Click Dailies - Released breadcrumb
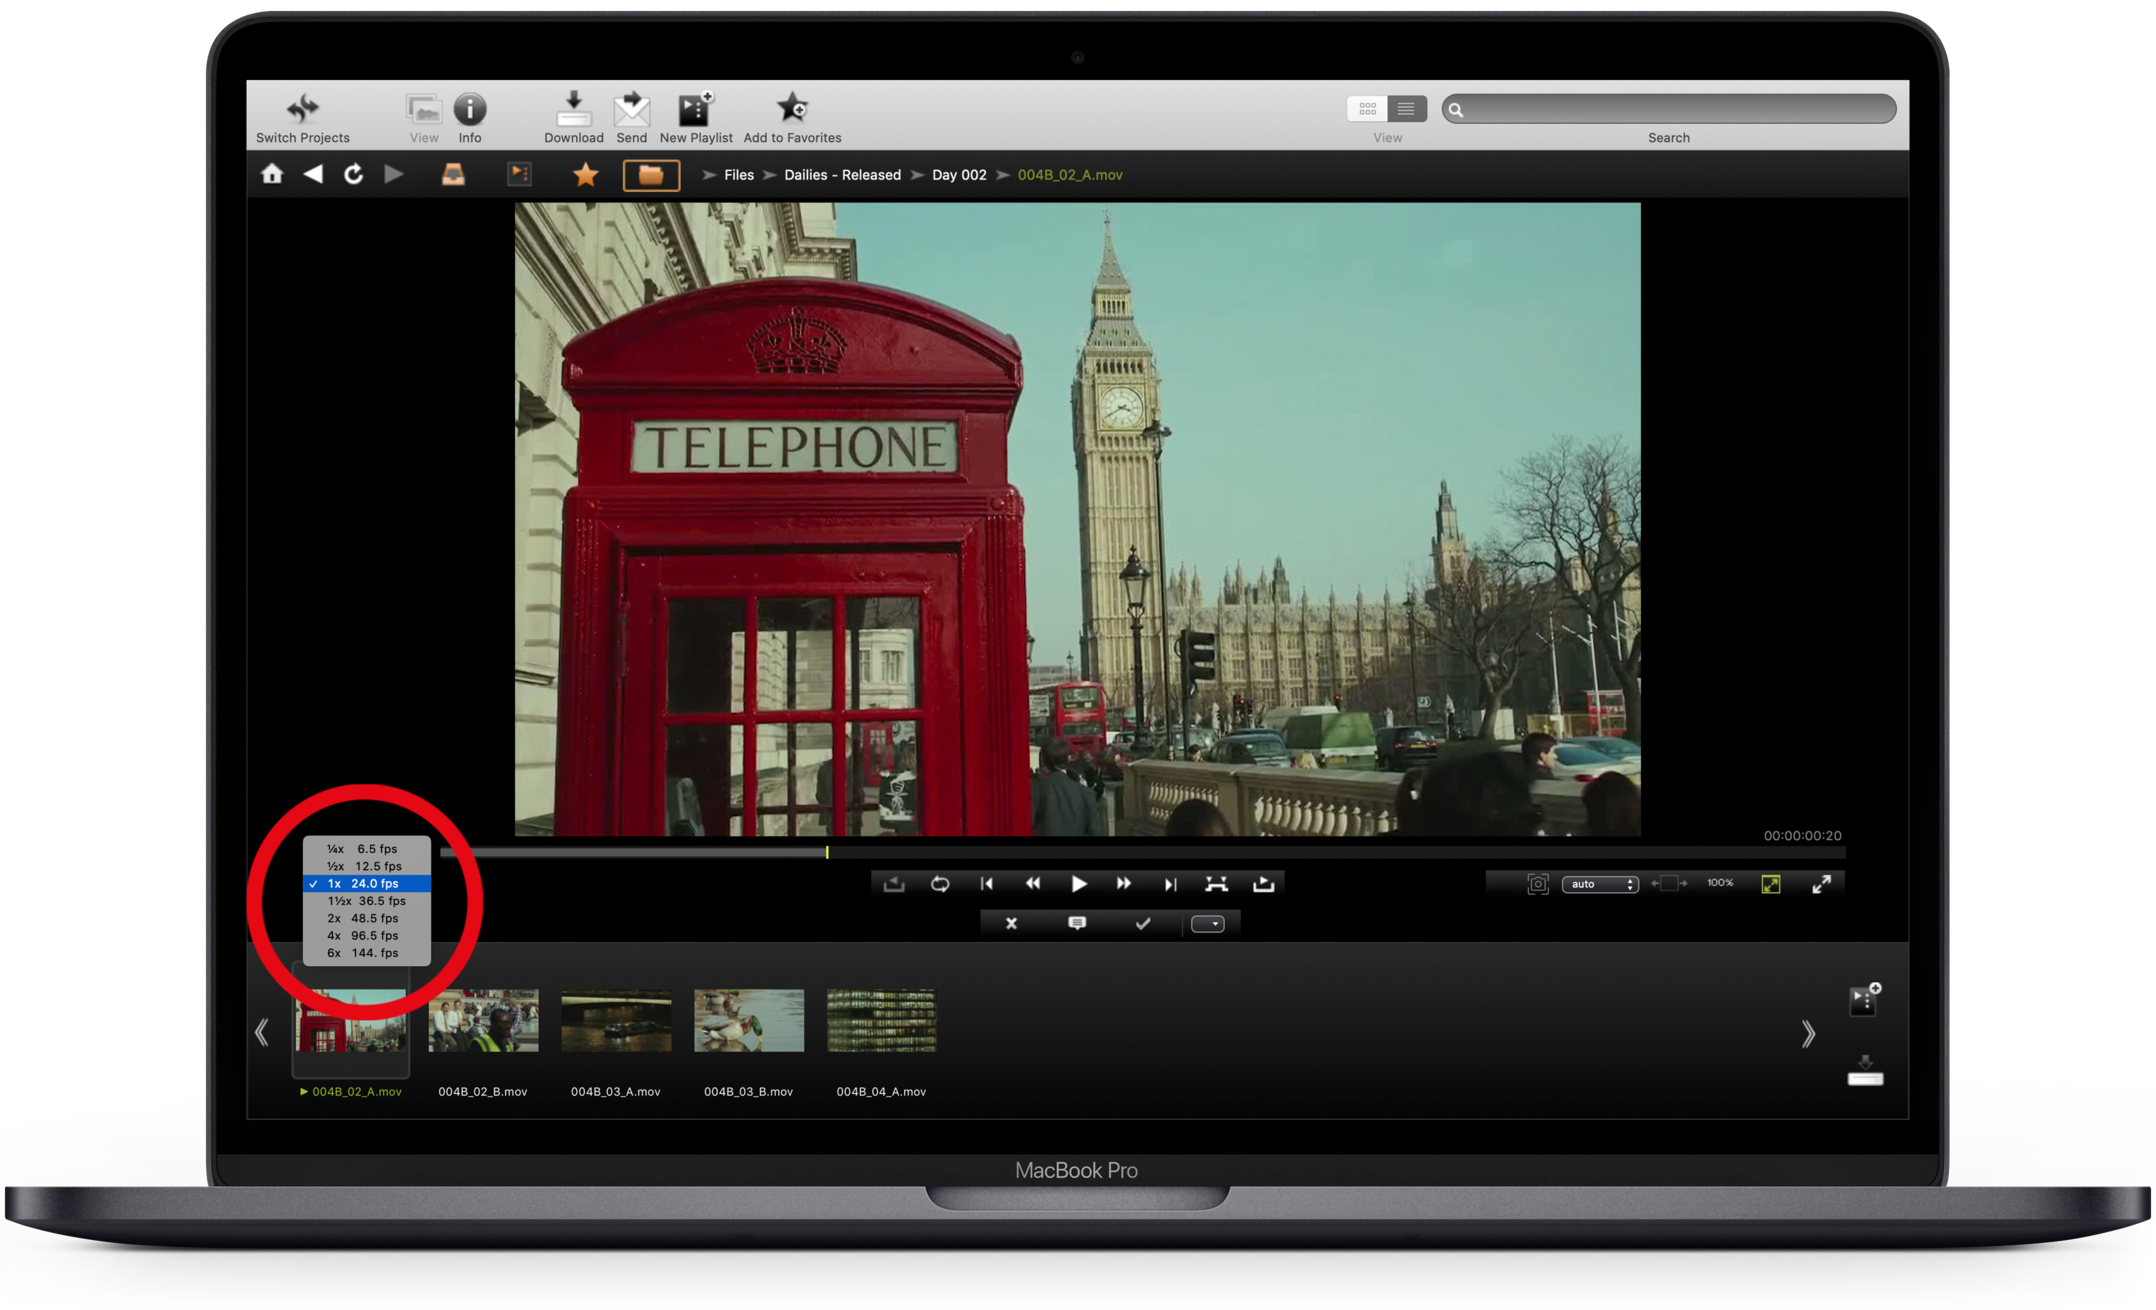This screenshot has height=1310, width=2156. (x=842, y=175)
